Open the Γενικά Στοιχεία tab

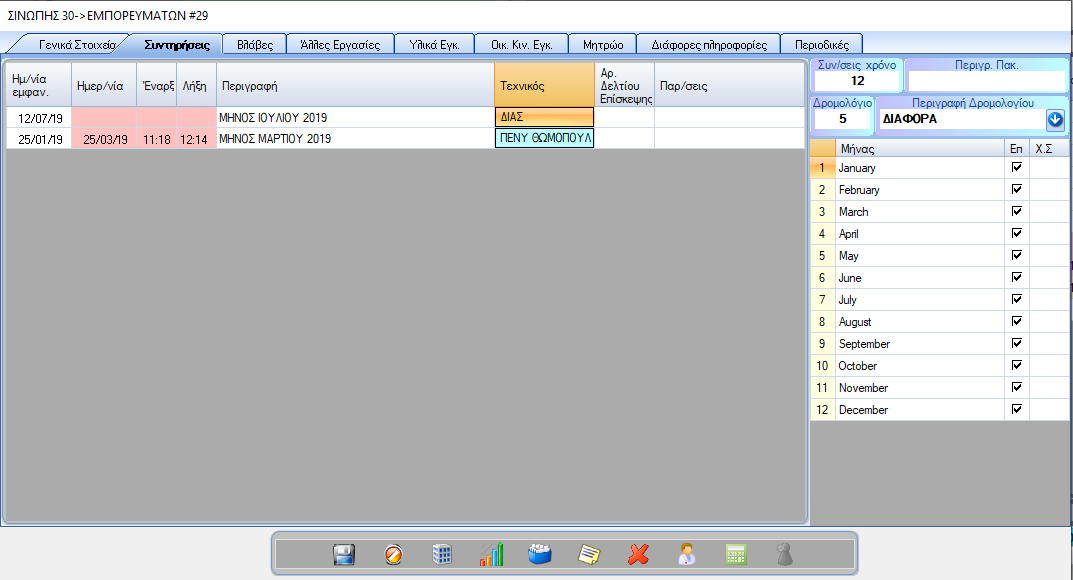point(76,45)
